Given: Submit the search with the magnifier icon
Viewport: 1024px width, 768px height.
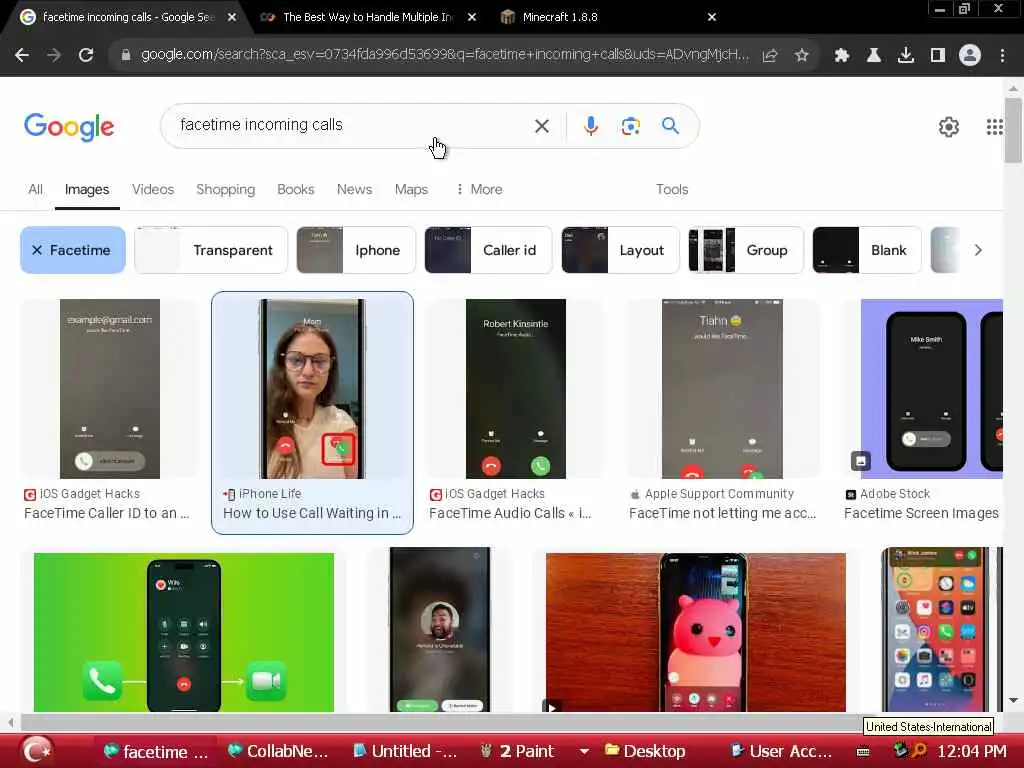Looking at the screenshot, I should pyautogui.click(x=670, y=125).
